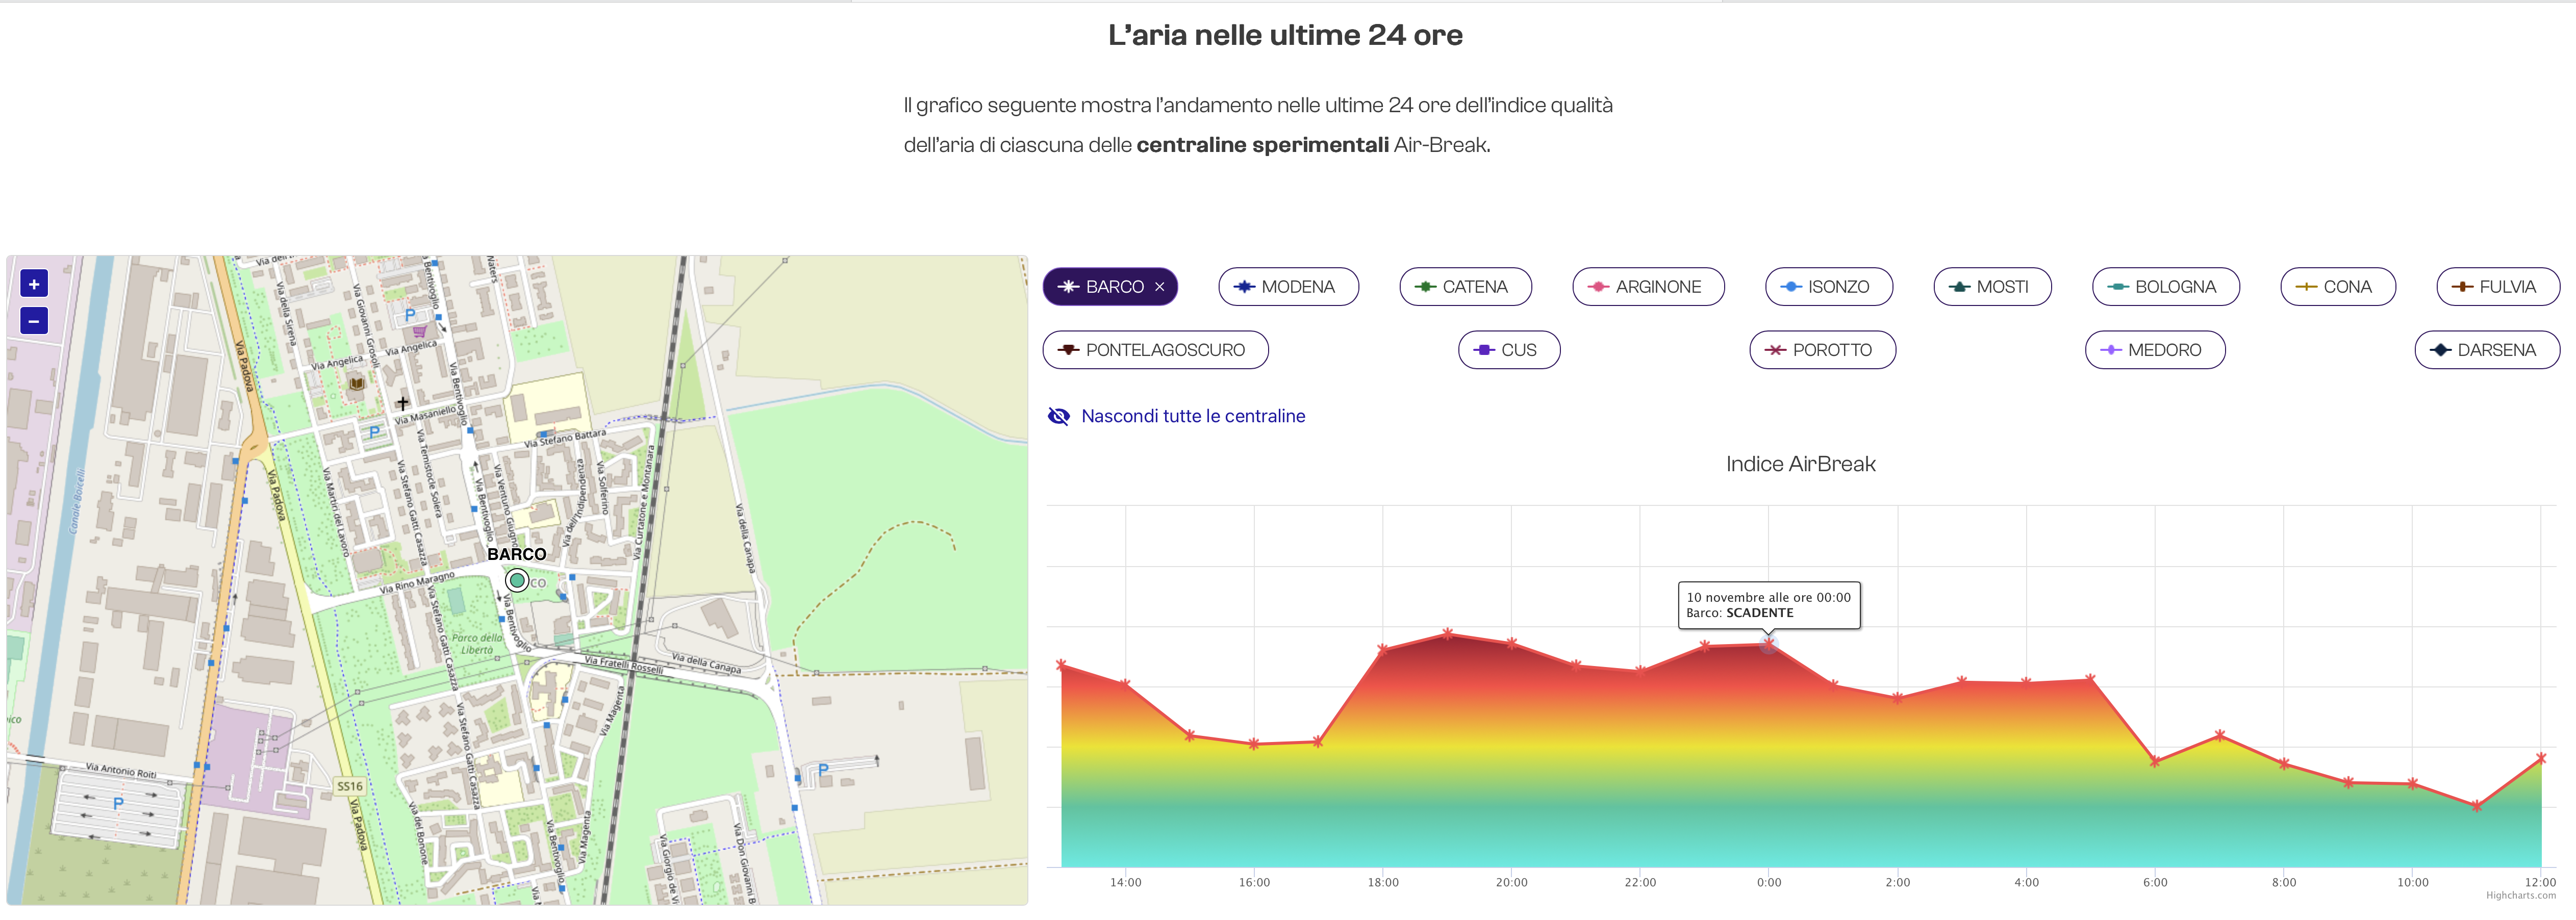The width and height of the screenshot is (2576, 920).
Task: Remove BARCO using its X button
Action: [1160, 287]
